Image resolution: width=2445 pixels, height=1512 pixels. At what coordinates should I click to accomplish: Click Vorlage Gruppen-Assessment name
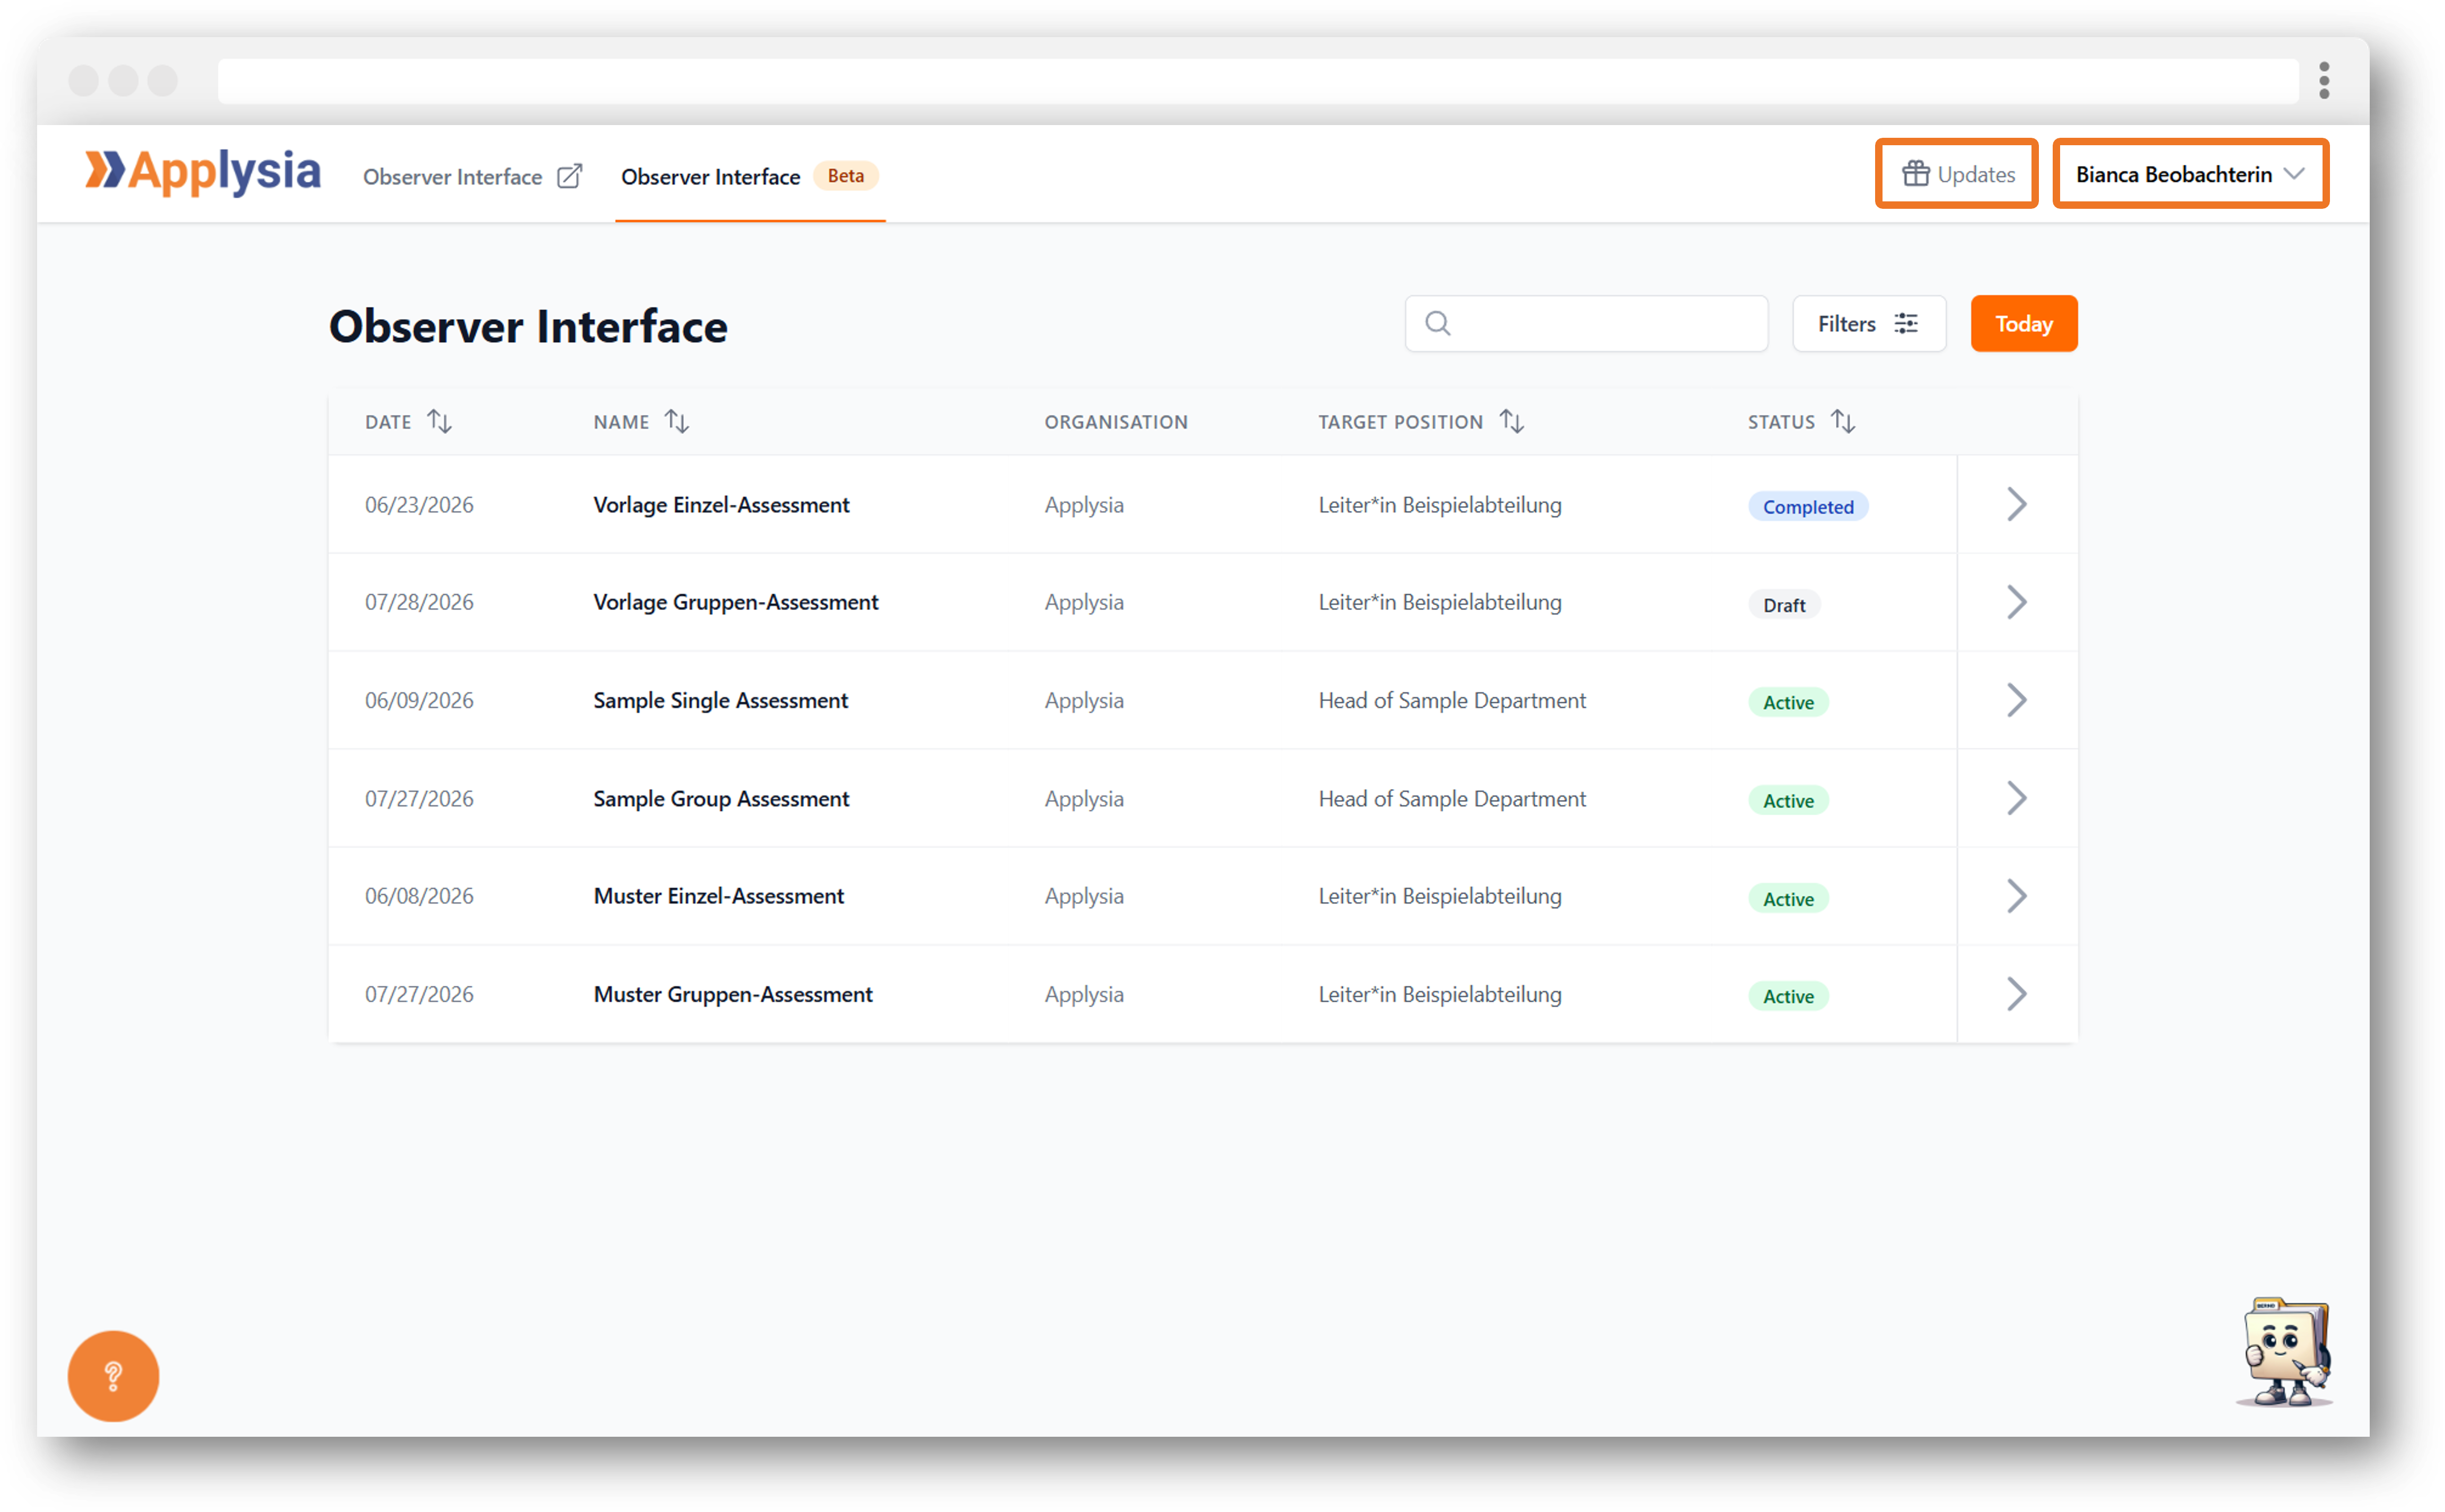pyautogui.click(x=735, y=602)
